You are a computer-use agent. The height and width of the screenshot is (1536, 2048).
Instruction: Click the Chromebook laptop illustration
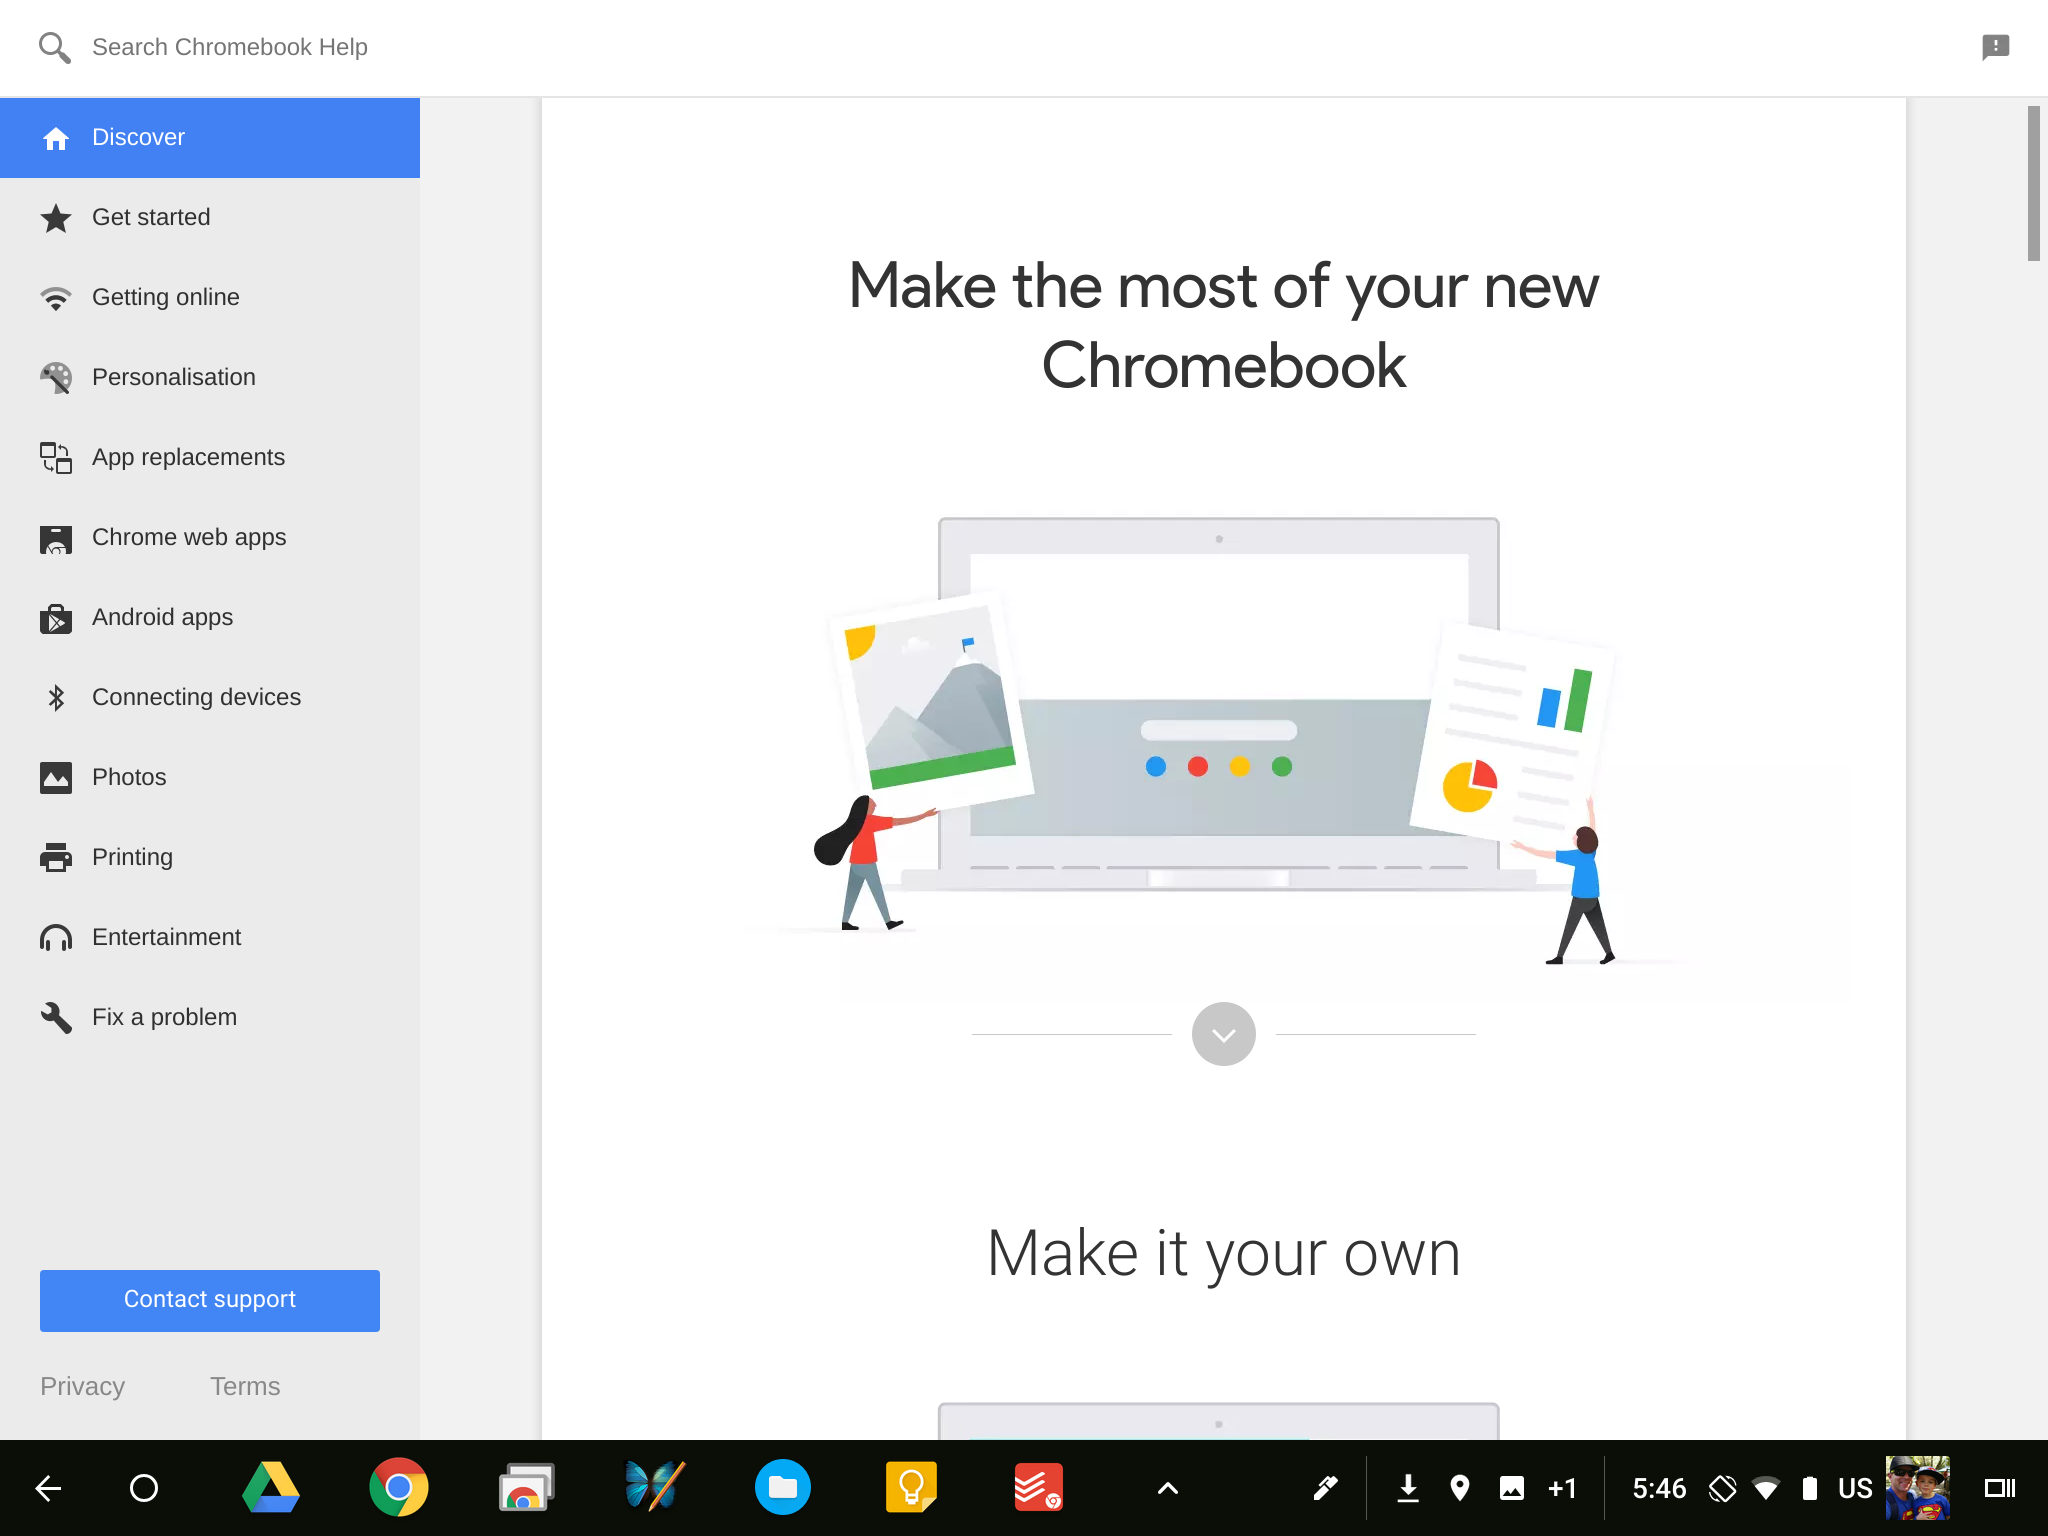[1218, 704]
